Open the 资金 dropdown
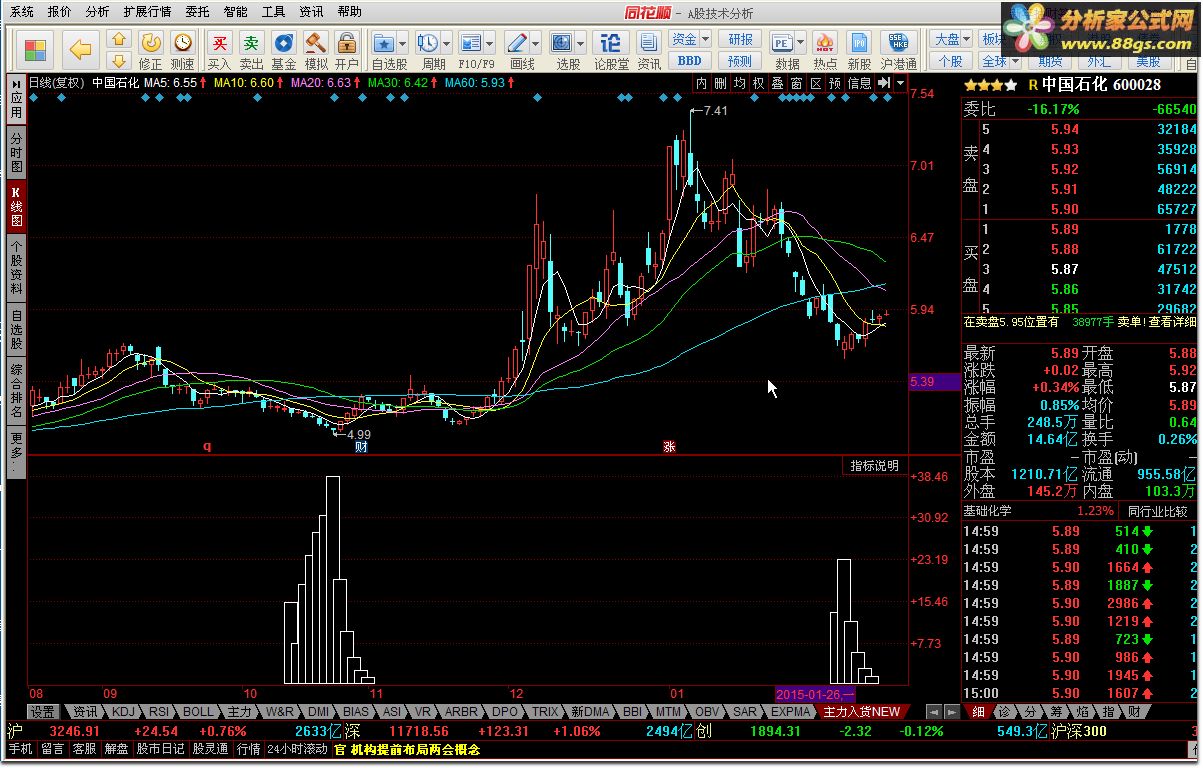1203x768 pixels. (690, 40)
